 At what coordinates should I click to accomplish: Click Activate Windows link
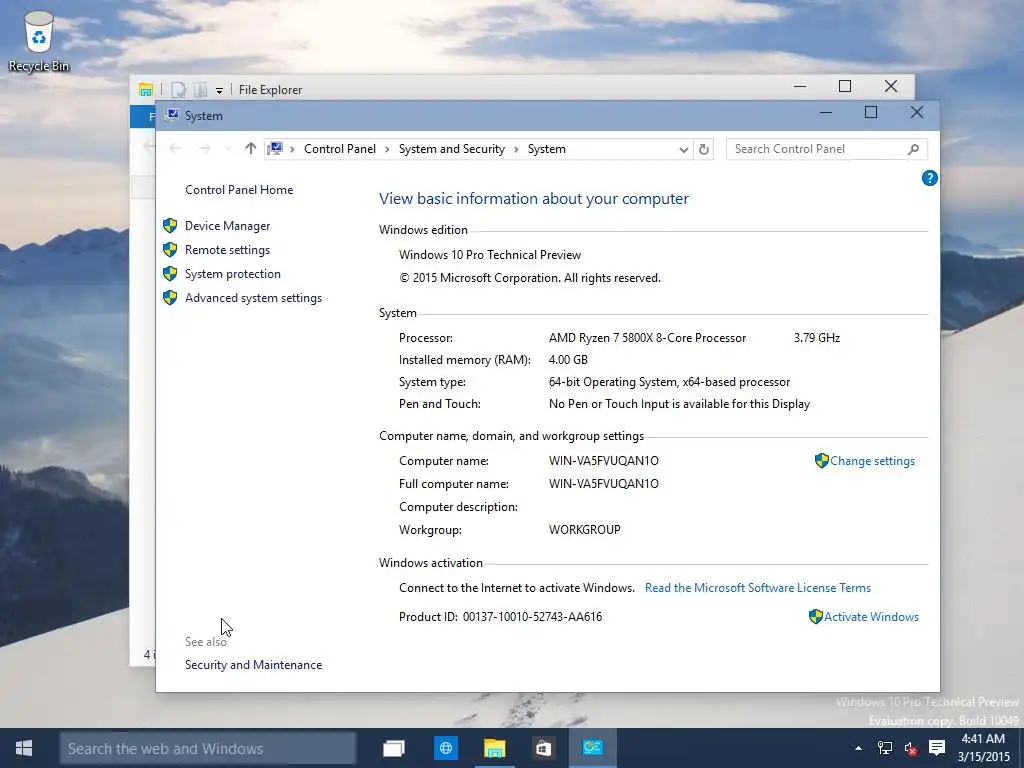point(871,616)
